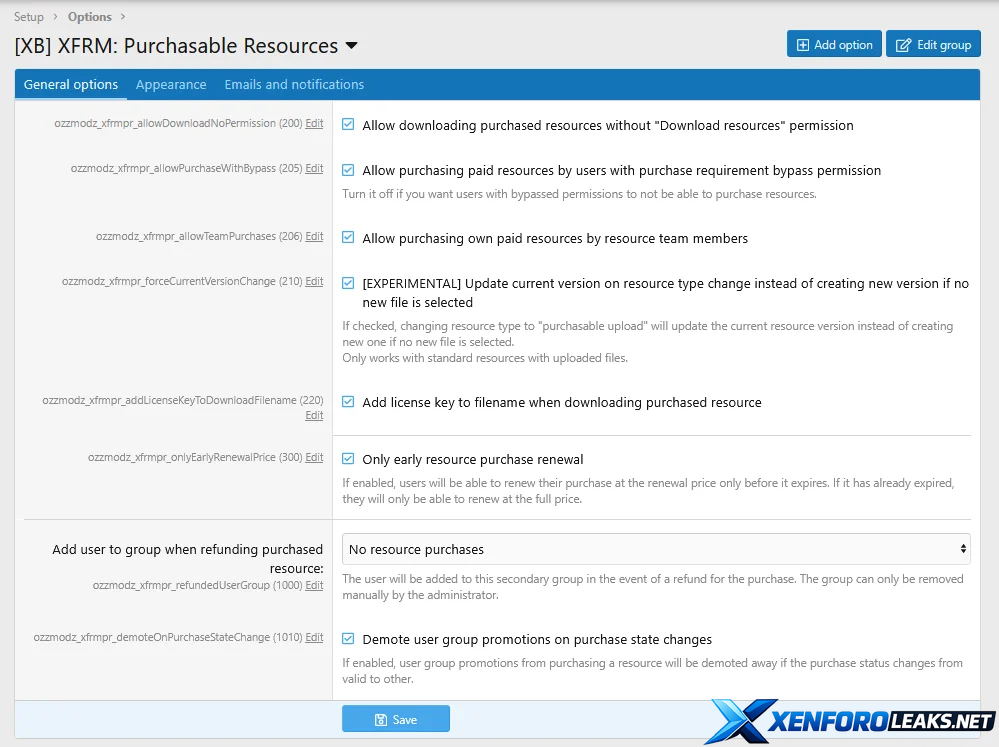Disable Add license key to filename

(348, 402)
